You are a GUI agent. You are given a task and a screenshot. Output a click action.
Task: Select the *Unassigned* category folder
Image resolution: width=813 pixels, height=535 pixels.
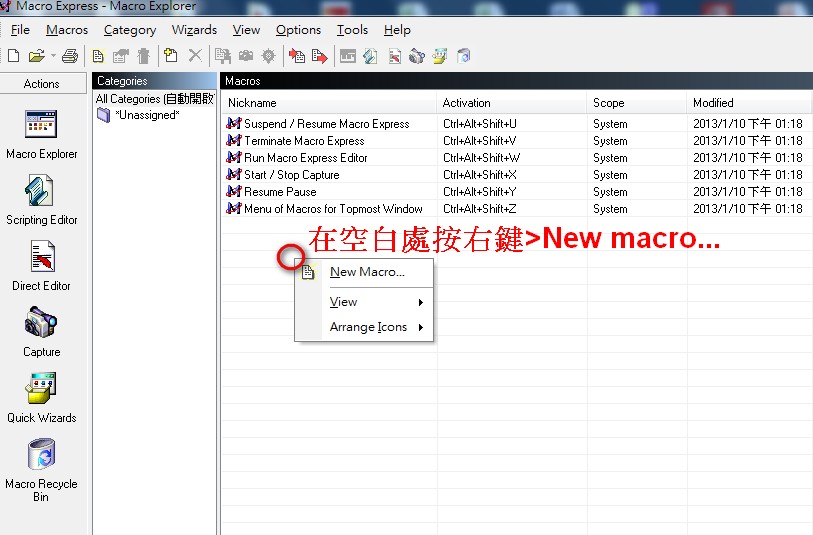point(138,115)
